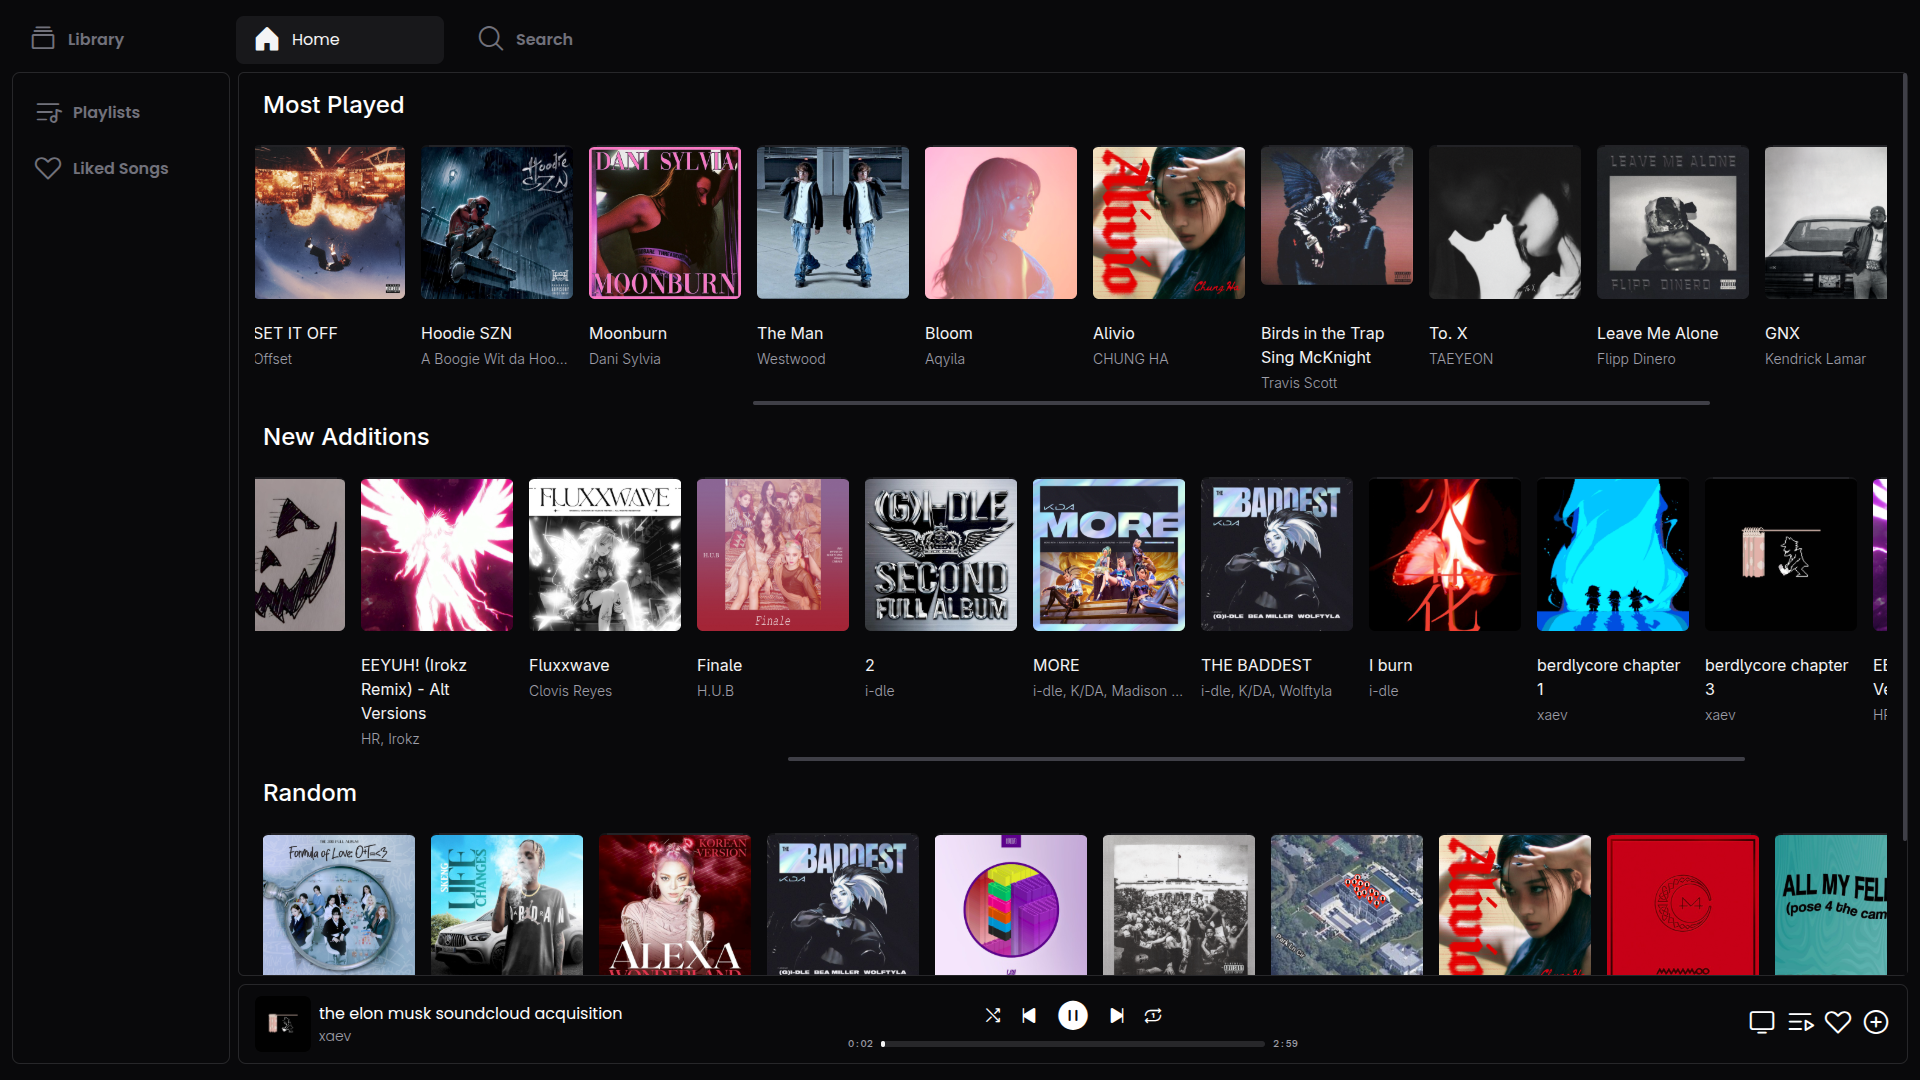Viewport: 1920px width, 1080px height.
Task: Open the Moonburn album cover
Action: coord(665,223)
